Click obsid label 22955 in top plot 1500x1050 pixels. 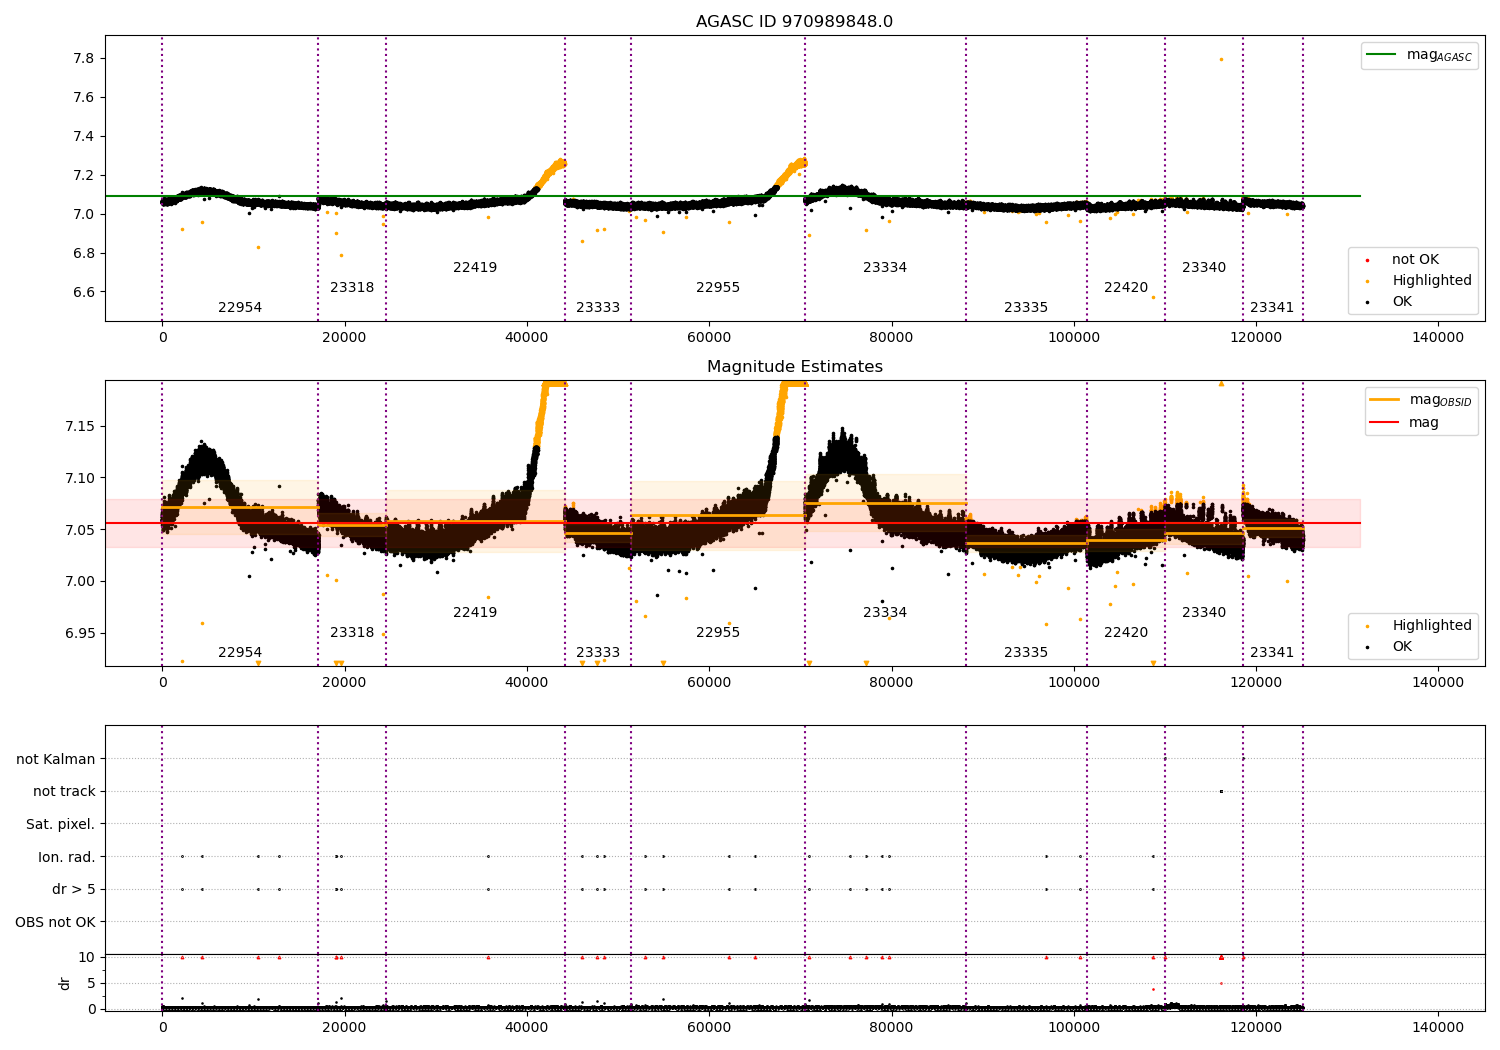point(718,288)
